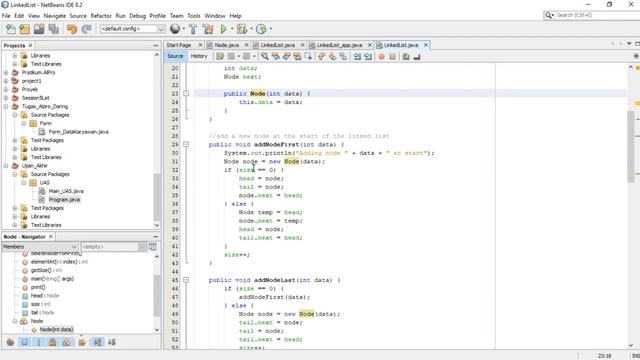Open the Refactor menu
This screenshot has width=640, height=360.
pyautogui.click(x=101, y=16)
